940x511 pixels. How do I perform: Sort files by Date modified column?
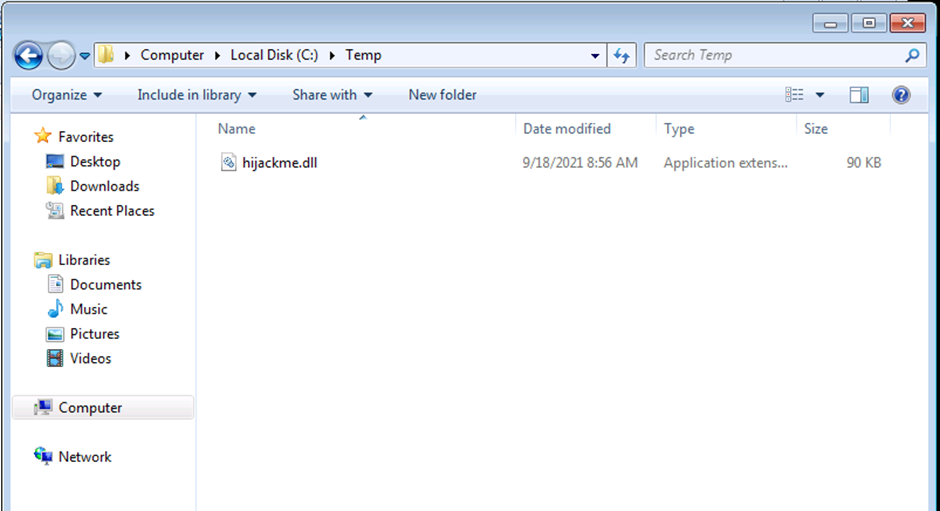tap(567, 129)
